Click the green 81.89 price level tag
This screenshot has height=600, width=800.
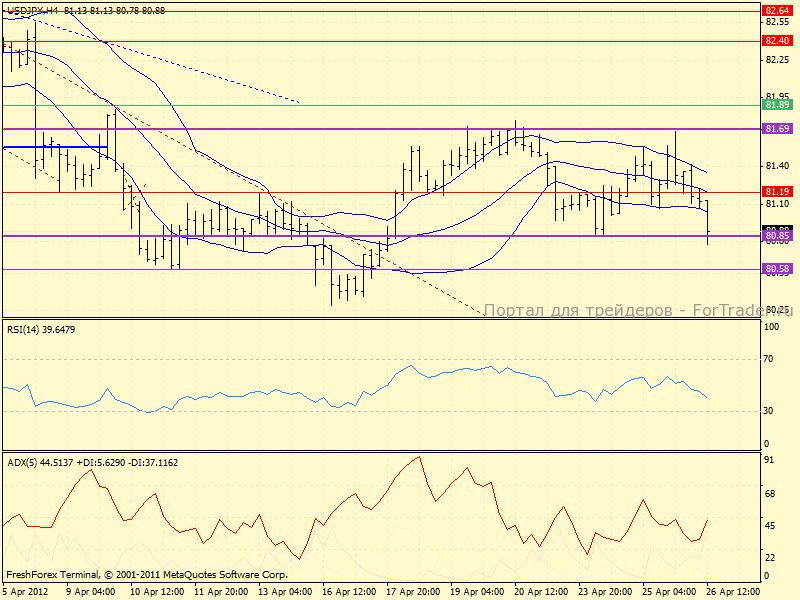point(776,105)
